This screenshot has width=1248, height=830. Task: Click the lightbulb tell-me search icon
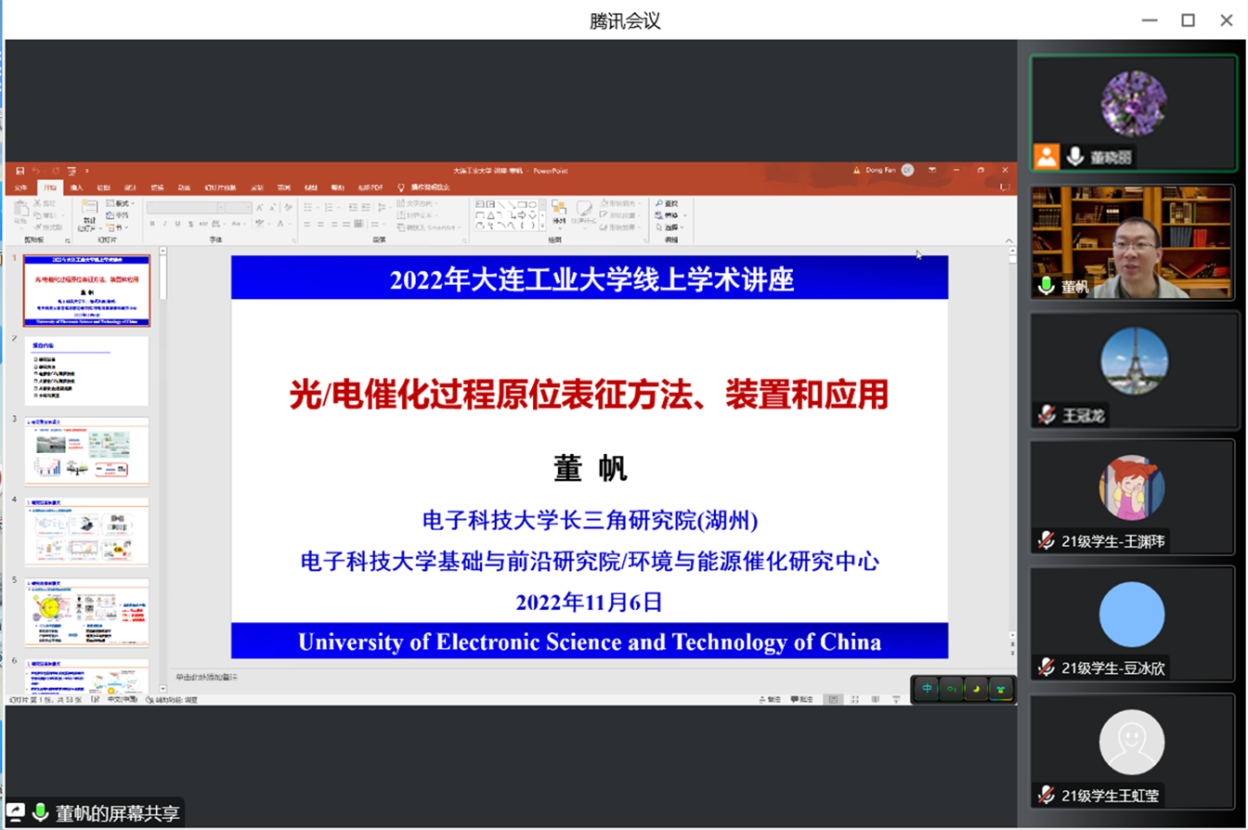point(401,187)
